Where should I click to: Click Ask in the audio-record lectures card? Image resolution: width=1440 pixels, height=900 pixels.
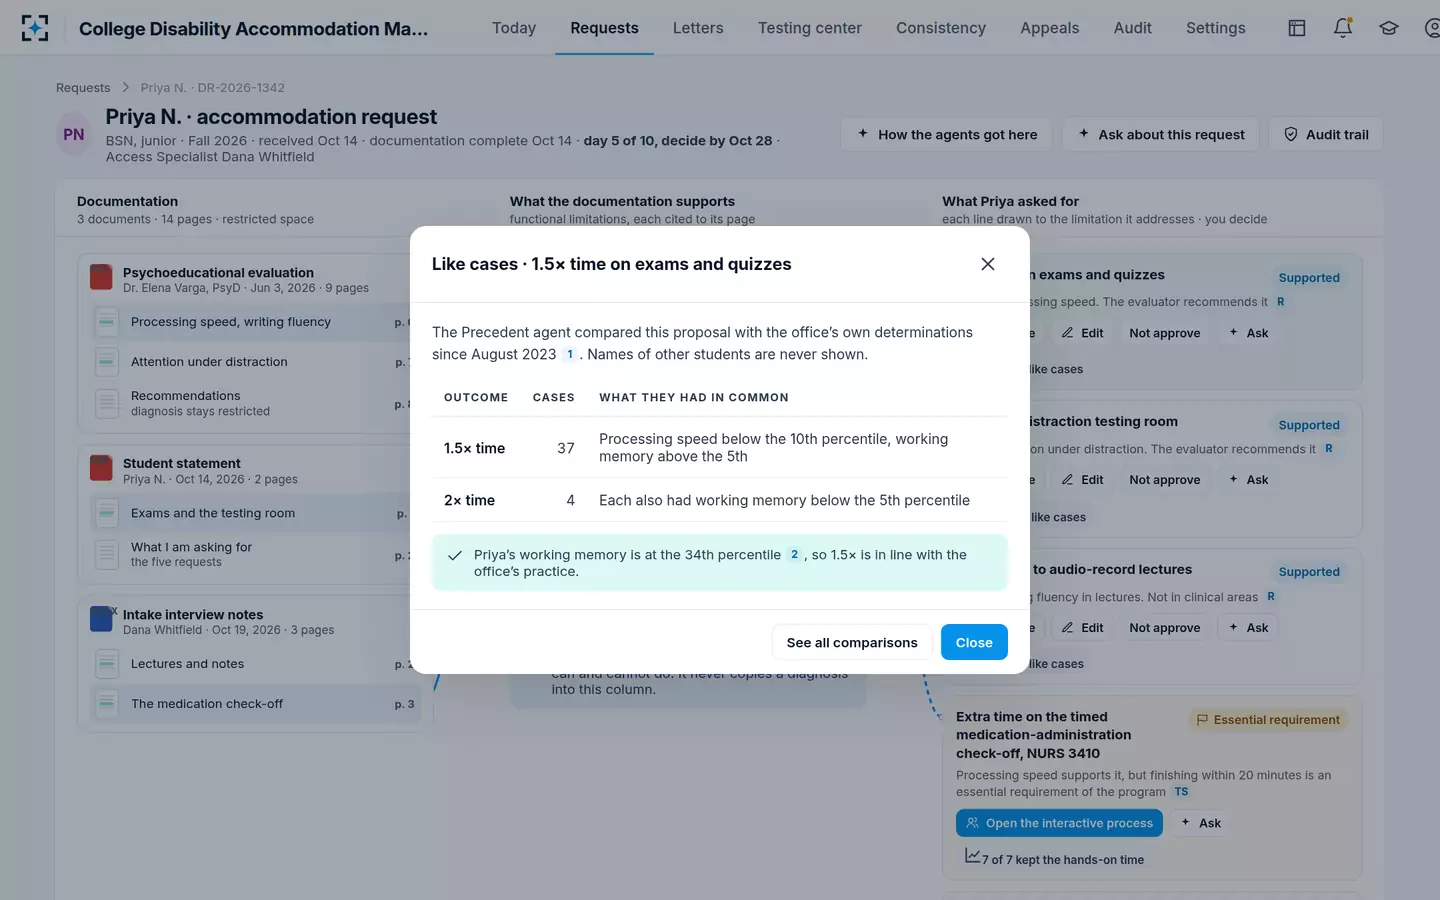click(1249, 628)
